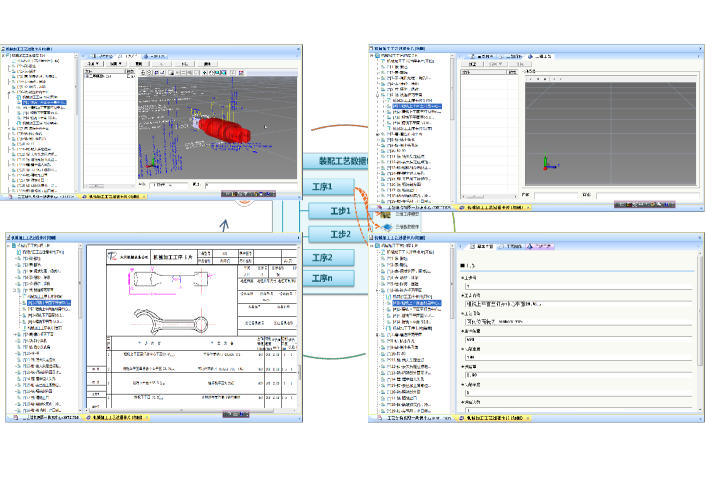Click the last colorful icon in the red-model viewport toolbar
The image size is (705, 484).
pos(241,72)
